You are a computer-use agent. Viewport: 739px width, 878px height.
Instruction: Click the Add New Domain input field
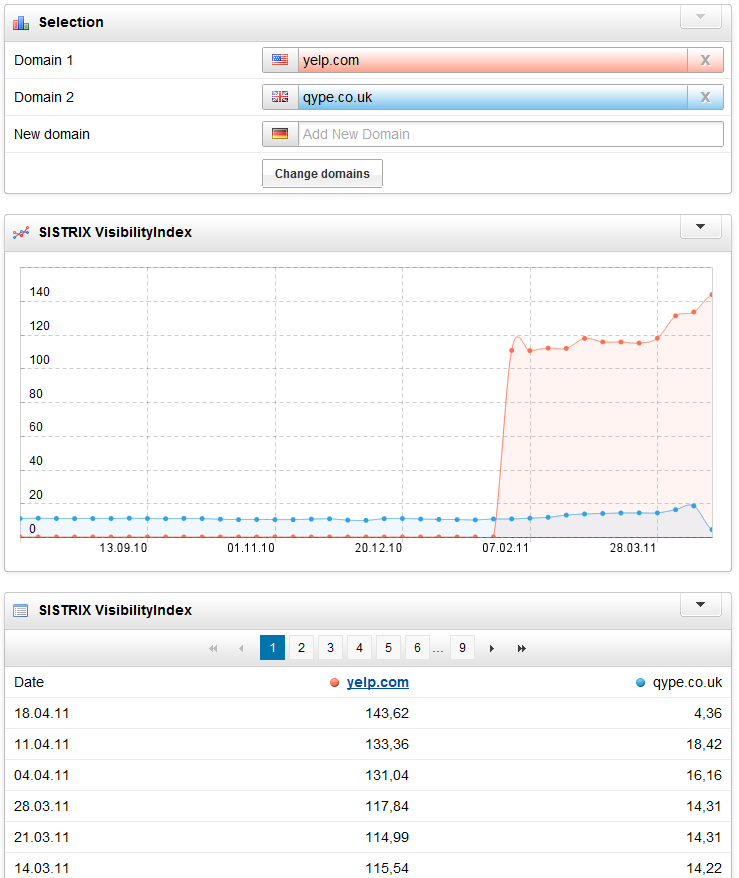[510, 134]
